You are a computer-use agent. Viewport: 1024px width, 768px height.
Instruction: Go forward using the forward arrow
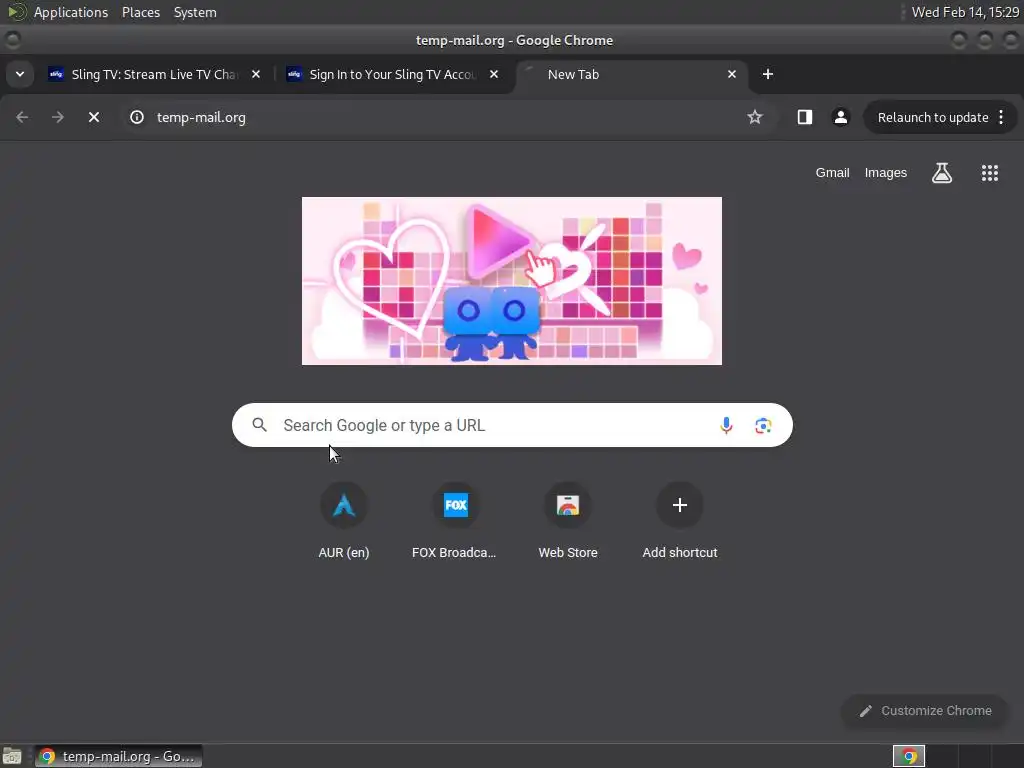[x=58, y=118]
